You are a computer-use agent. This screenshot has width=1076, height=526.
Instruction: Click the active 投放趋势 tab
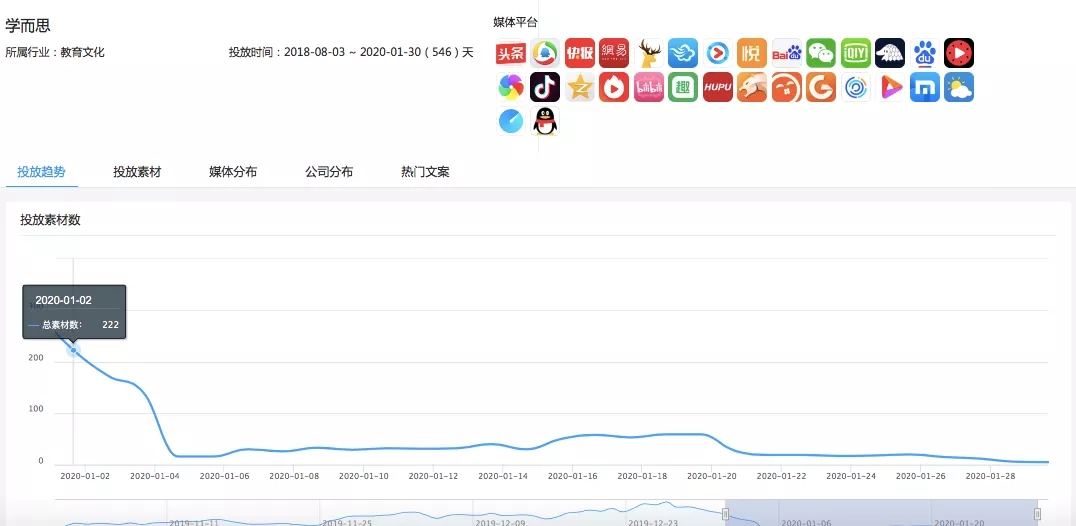pos(42,172)
